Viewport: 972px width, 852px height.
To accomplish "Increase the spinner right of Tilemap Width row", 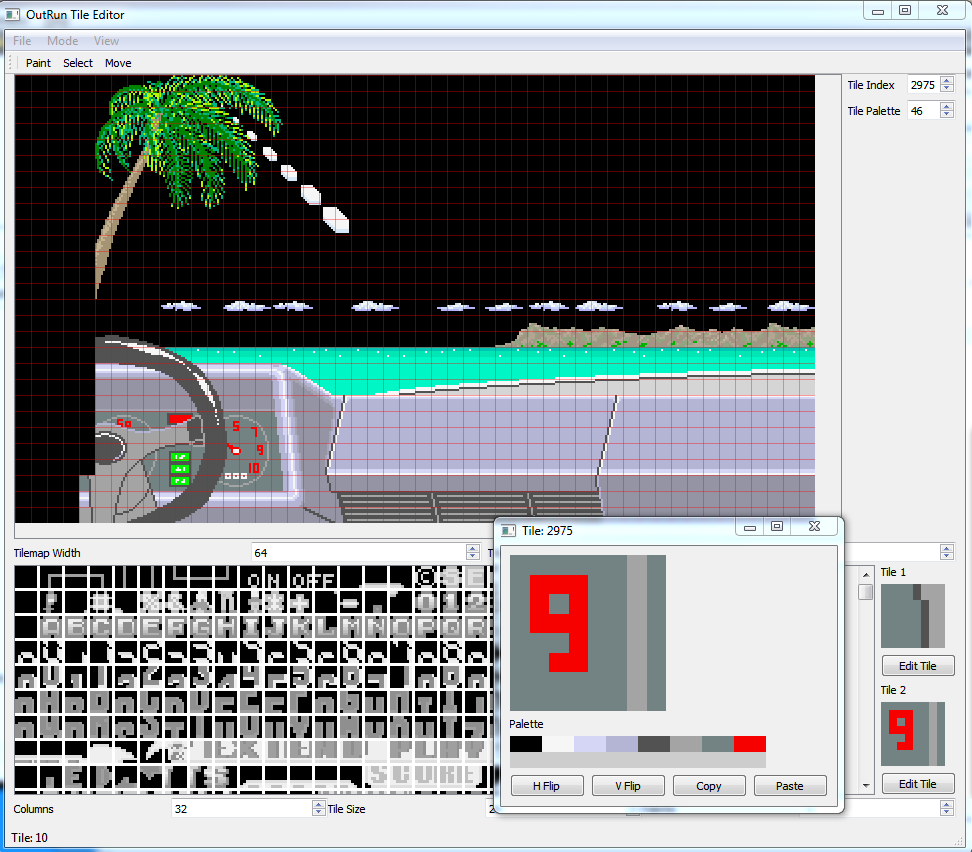I will click(947, 548).
